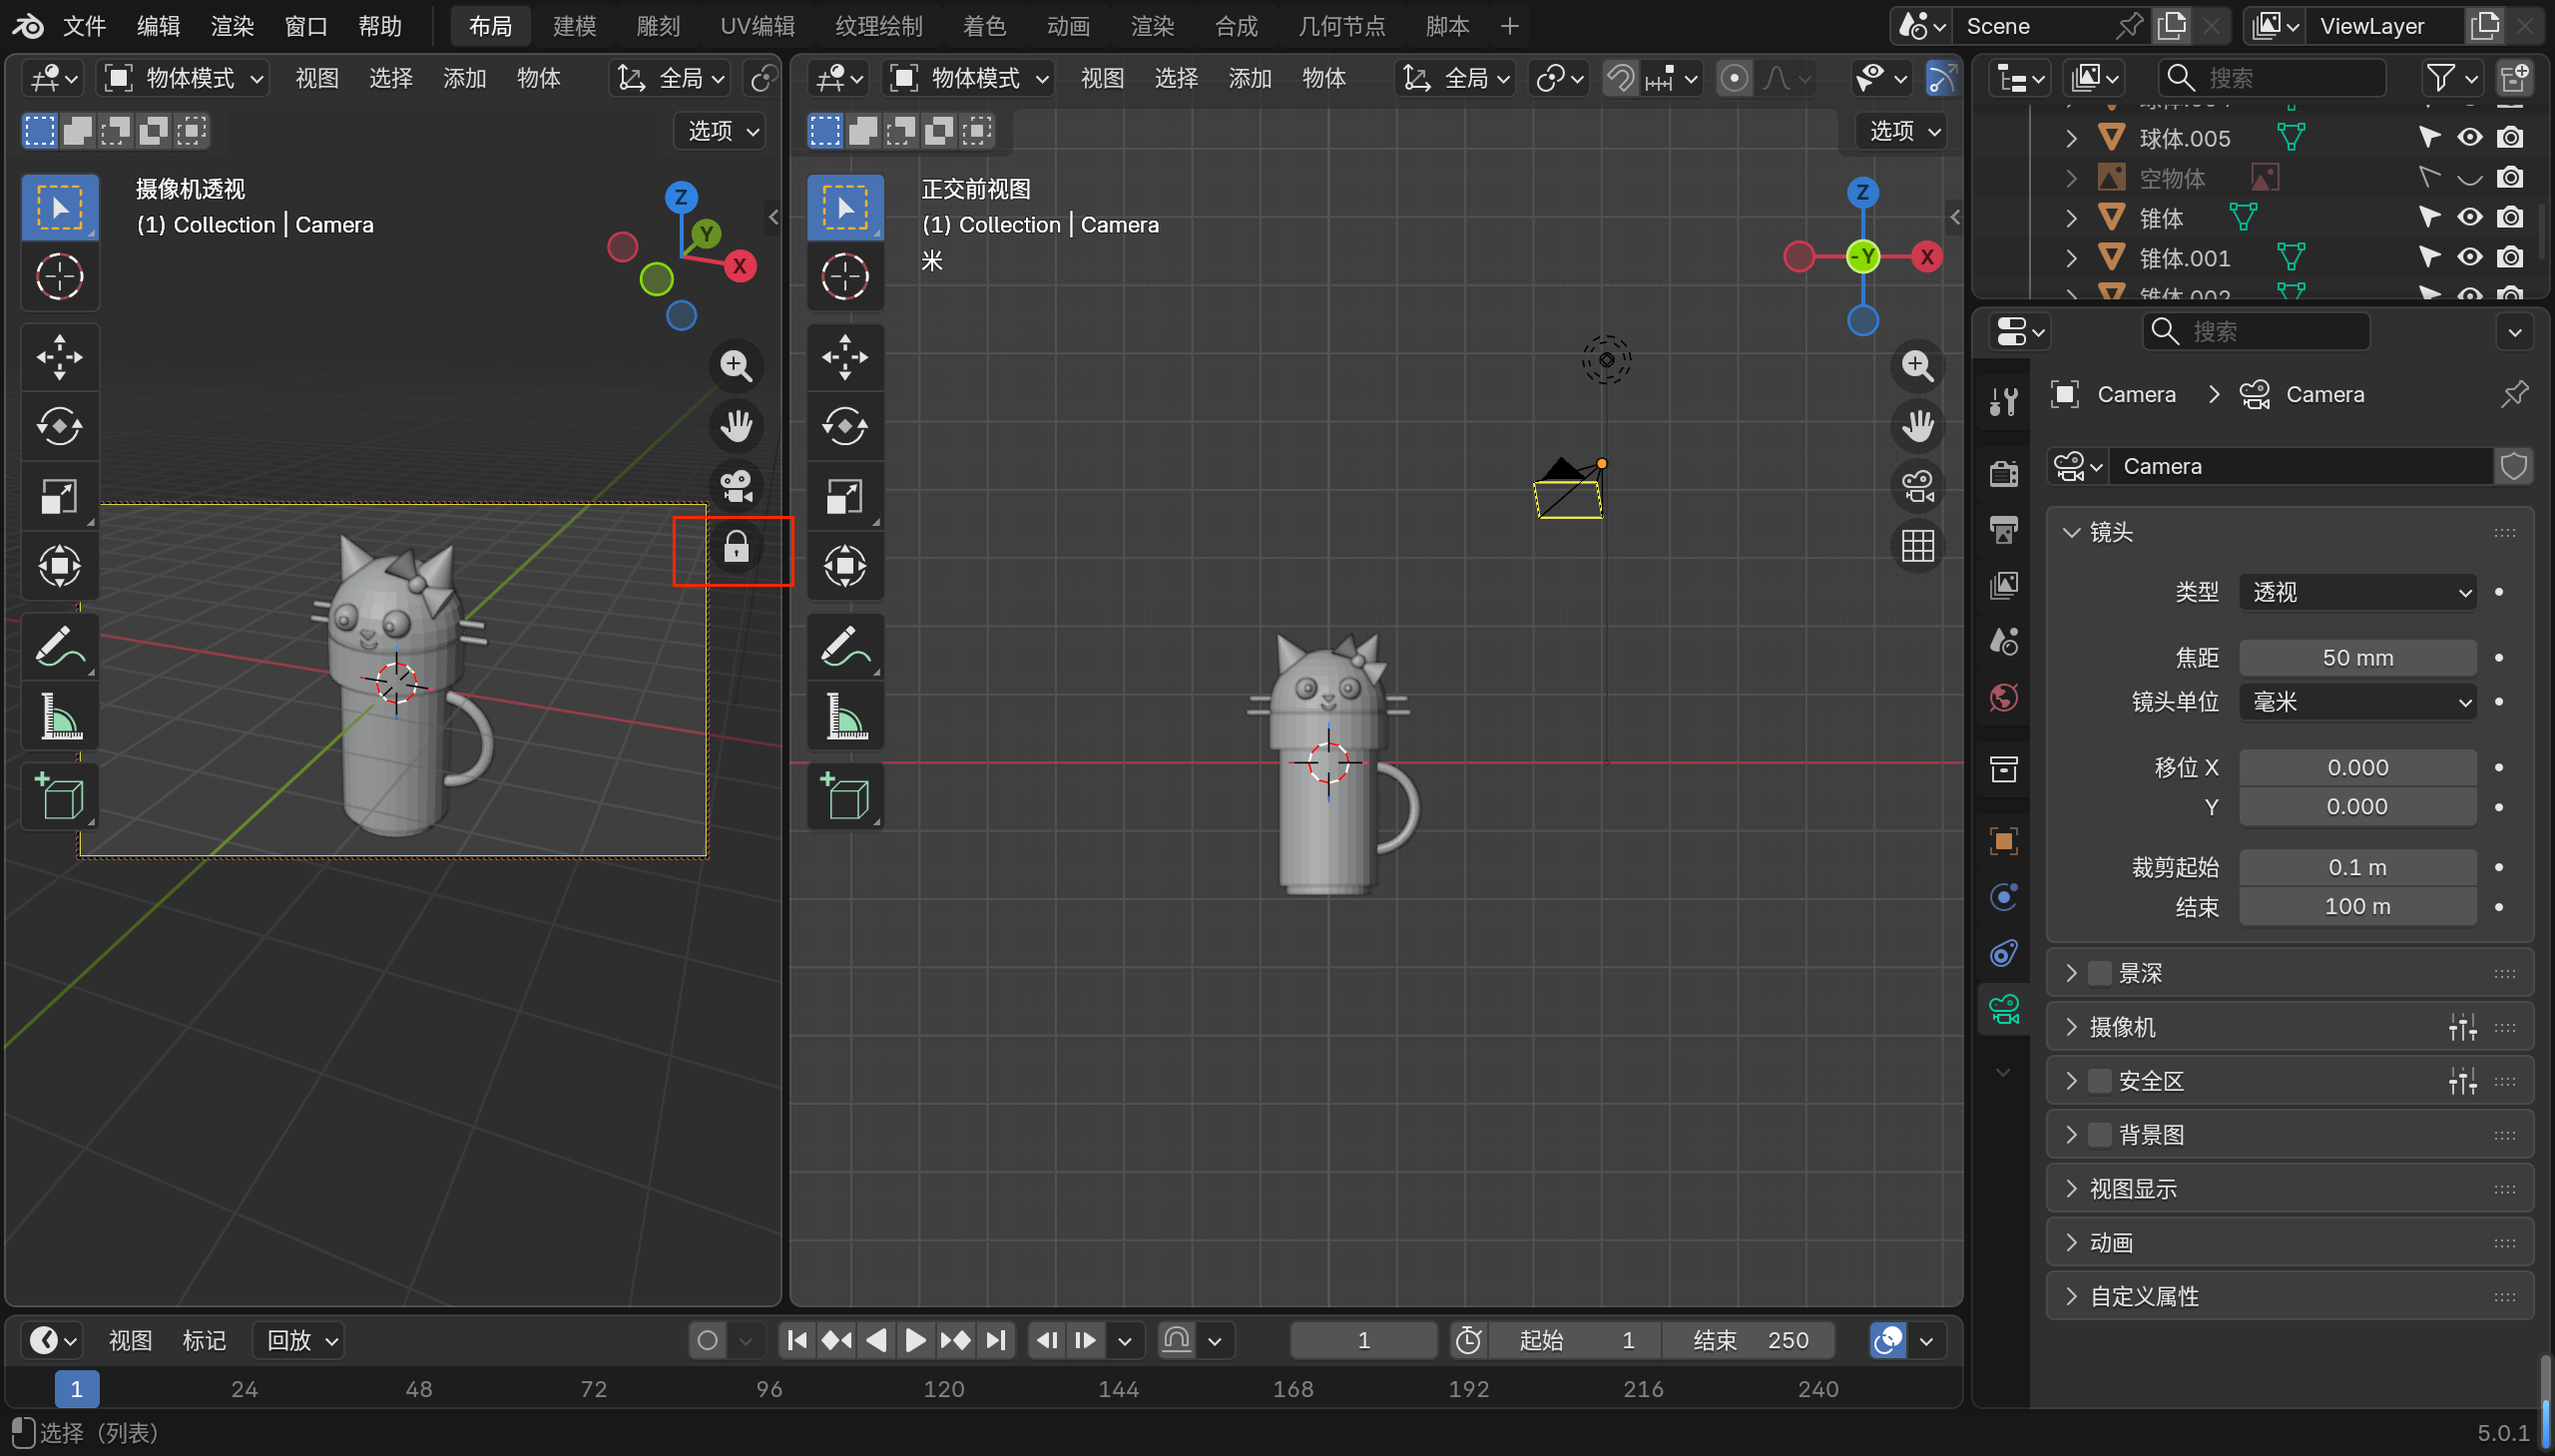The width and height of the screenshot is (2555, 1456).
Task: Click the orthographic/perspective grid icon
Action: point(1917,547)
